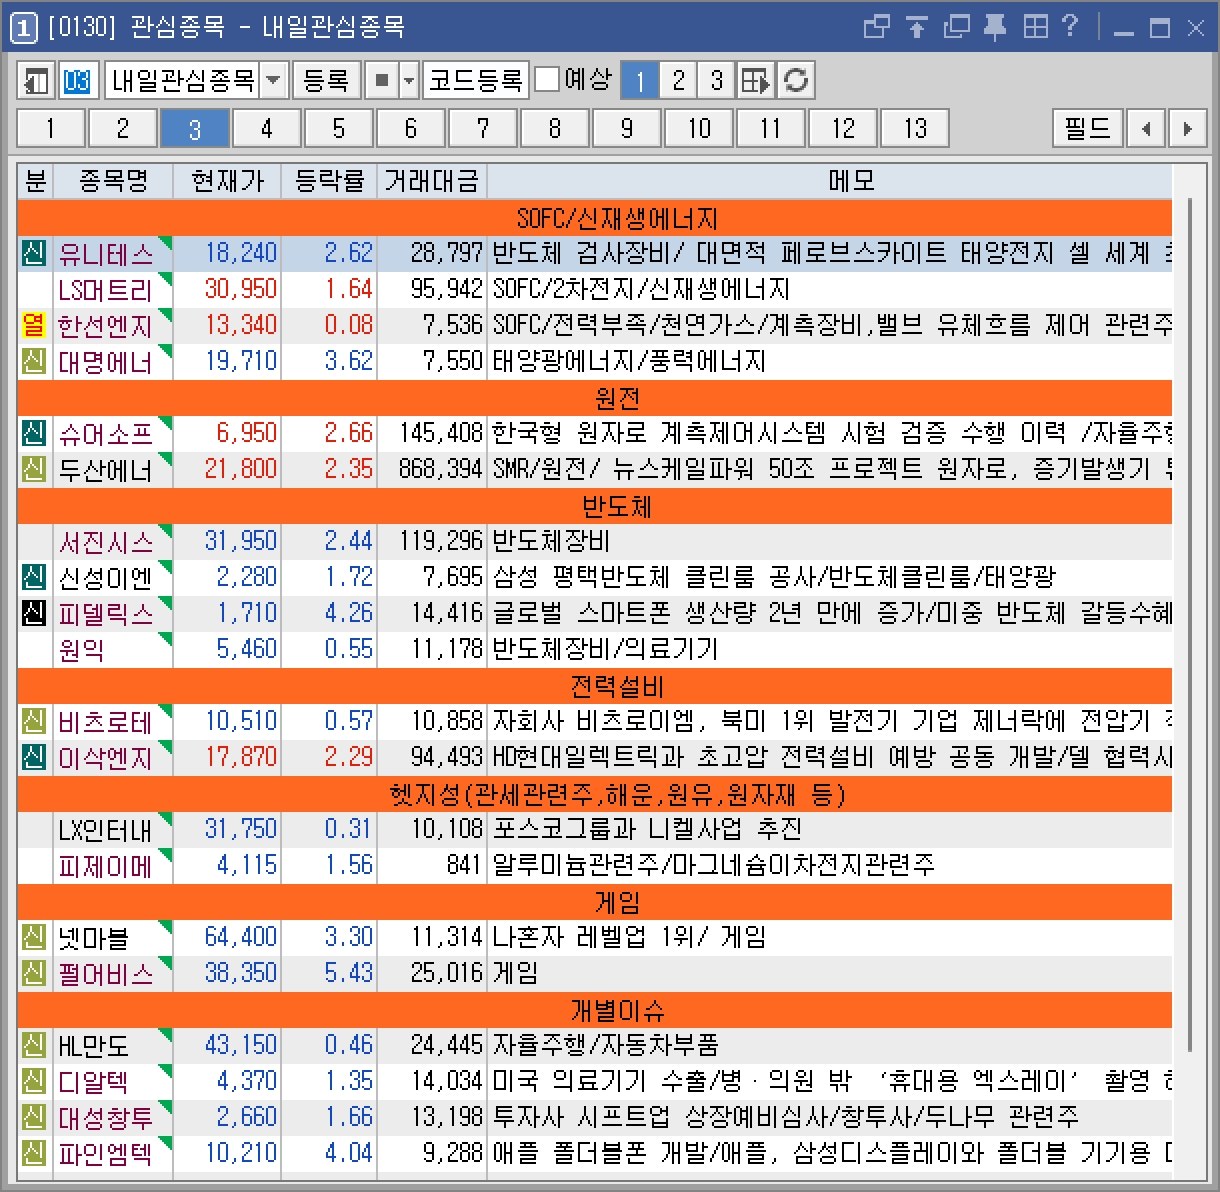The height and width of the screenshot is (1192, 1220).
Task: Click the 신 badge on 이삭엔지 row
Action: point(34,757)
